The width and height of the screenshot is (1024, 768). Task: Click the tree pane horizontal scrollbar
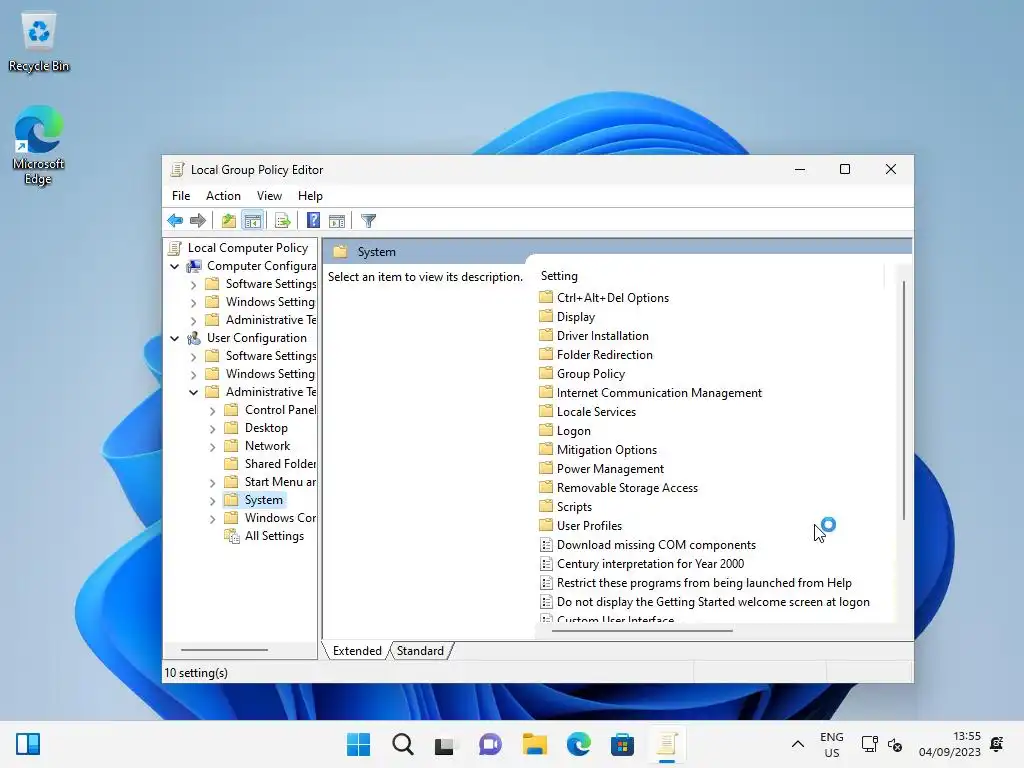tap(224, 650)
